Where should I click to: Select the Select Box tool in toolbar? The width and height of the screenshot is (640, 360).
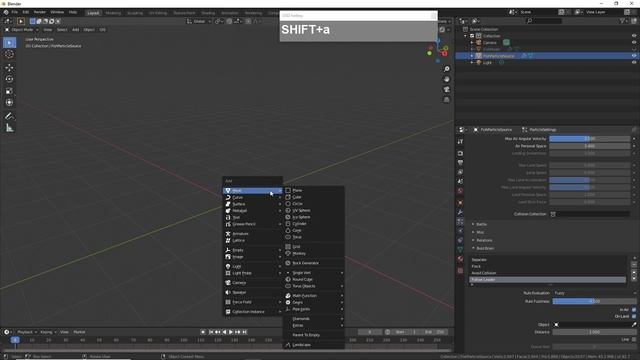(x=9, y=42)
